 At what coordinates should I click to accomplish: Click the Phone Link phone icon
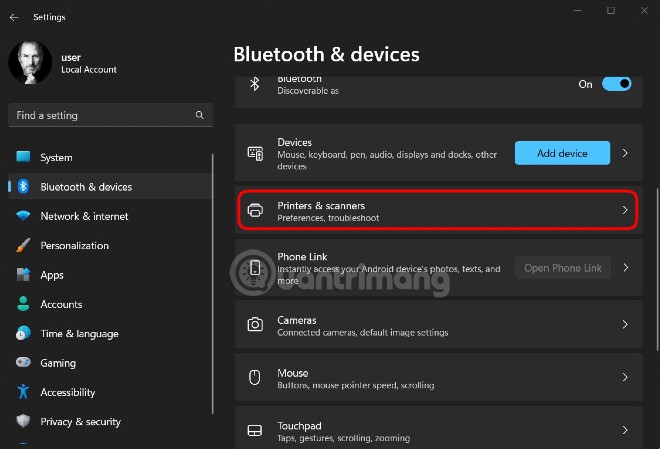pyautogui.click(x=255, y=268)
